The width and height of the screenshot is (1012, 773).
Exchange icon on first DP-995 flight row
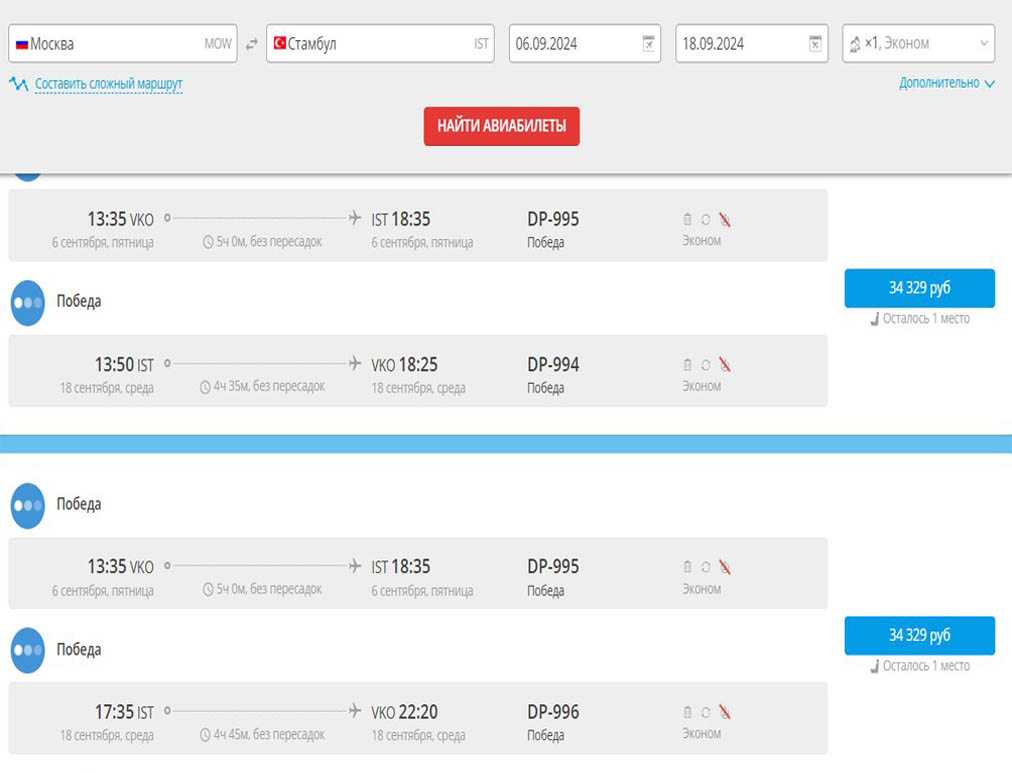coord(705,219)
